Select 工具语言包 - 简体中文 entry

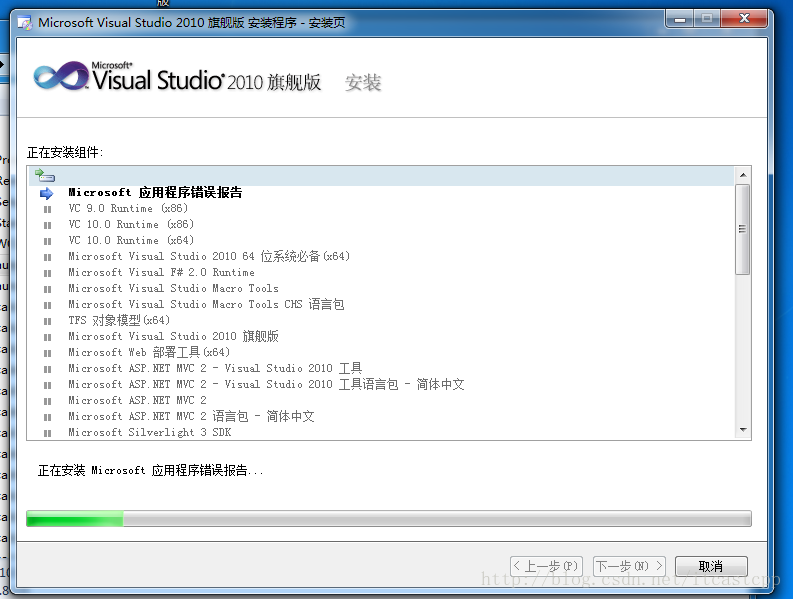267,384
